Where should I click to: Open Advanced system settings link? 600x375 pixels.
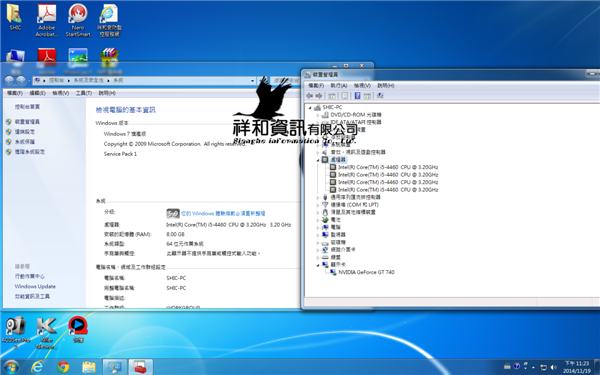tap(30, 152)
